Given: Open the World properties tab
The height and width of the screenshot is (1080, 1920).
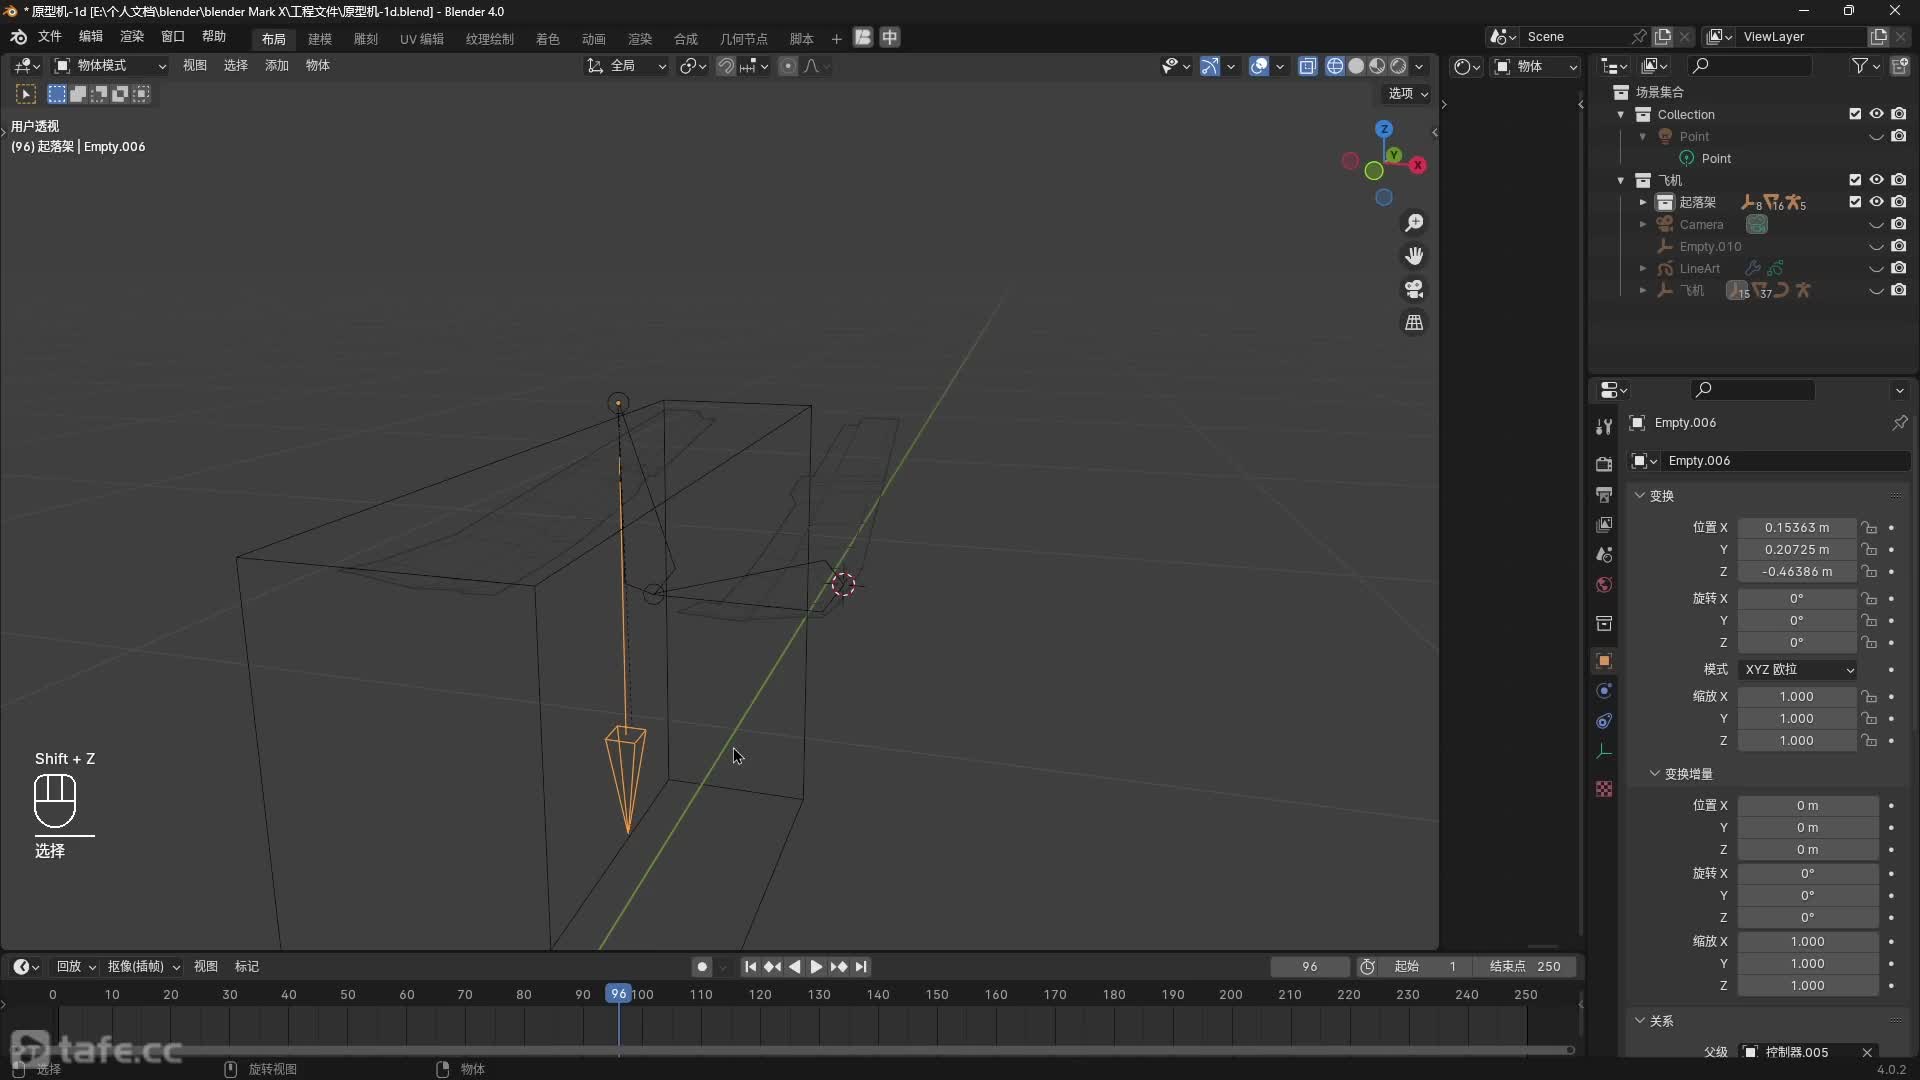Looking at the screenshot, I should click(x=1604, y=585).
